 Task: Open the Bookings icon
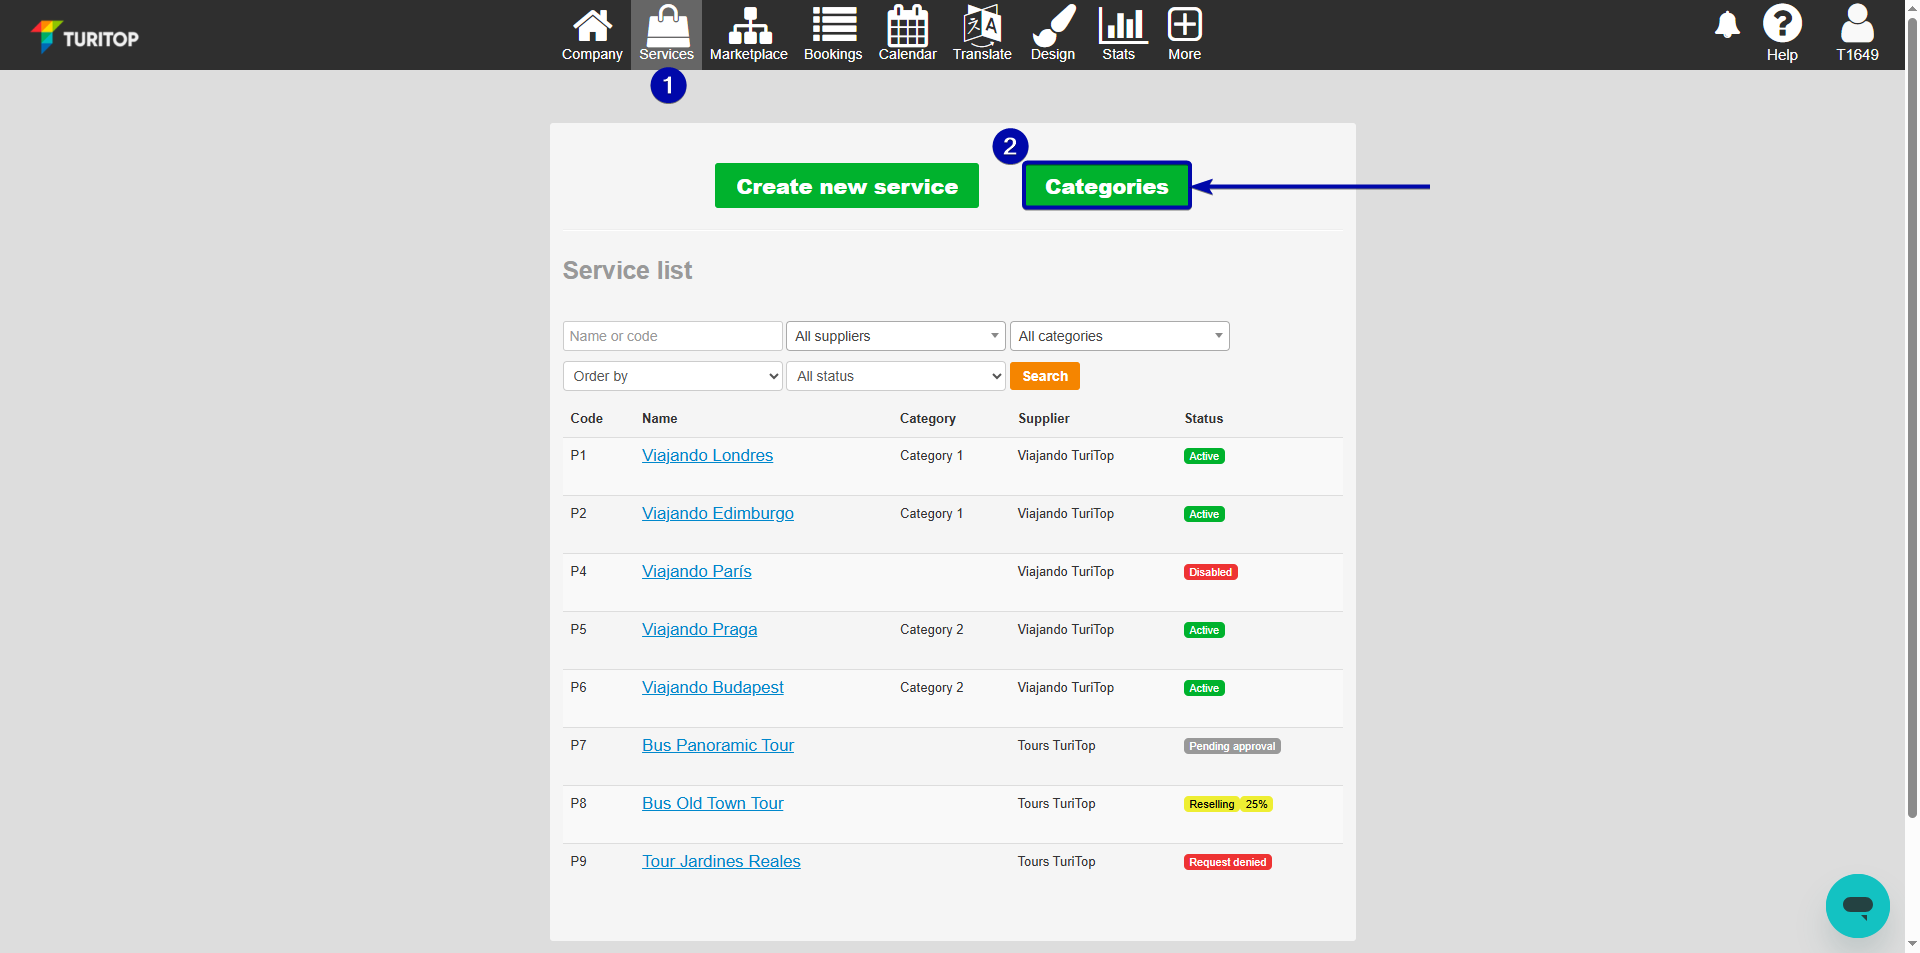833,33
